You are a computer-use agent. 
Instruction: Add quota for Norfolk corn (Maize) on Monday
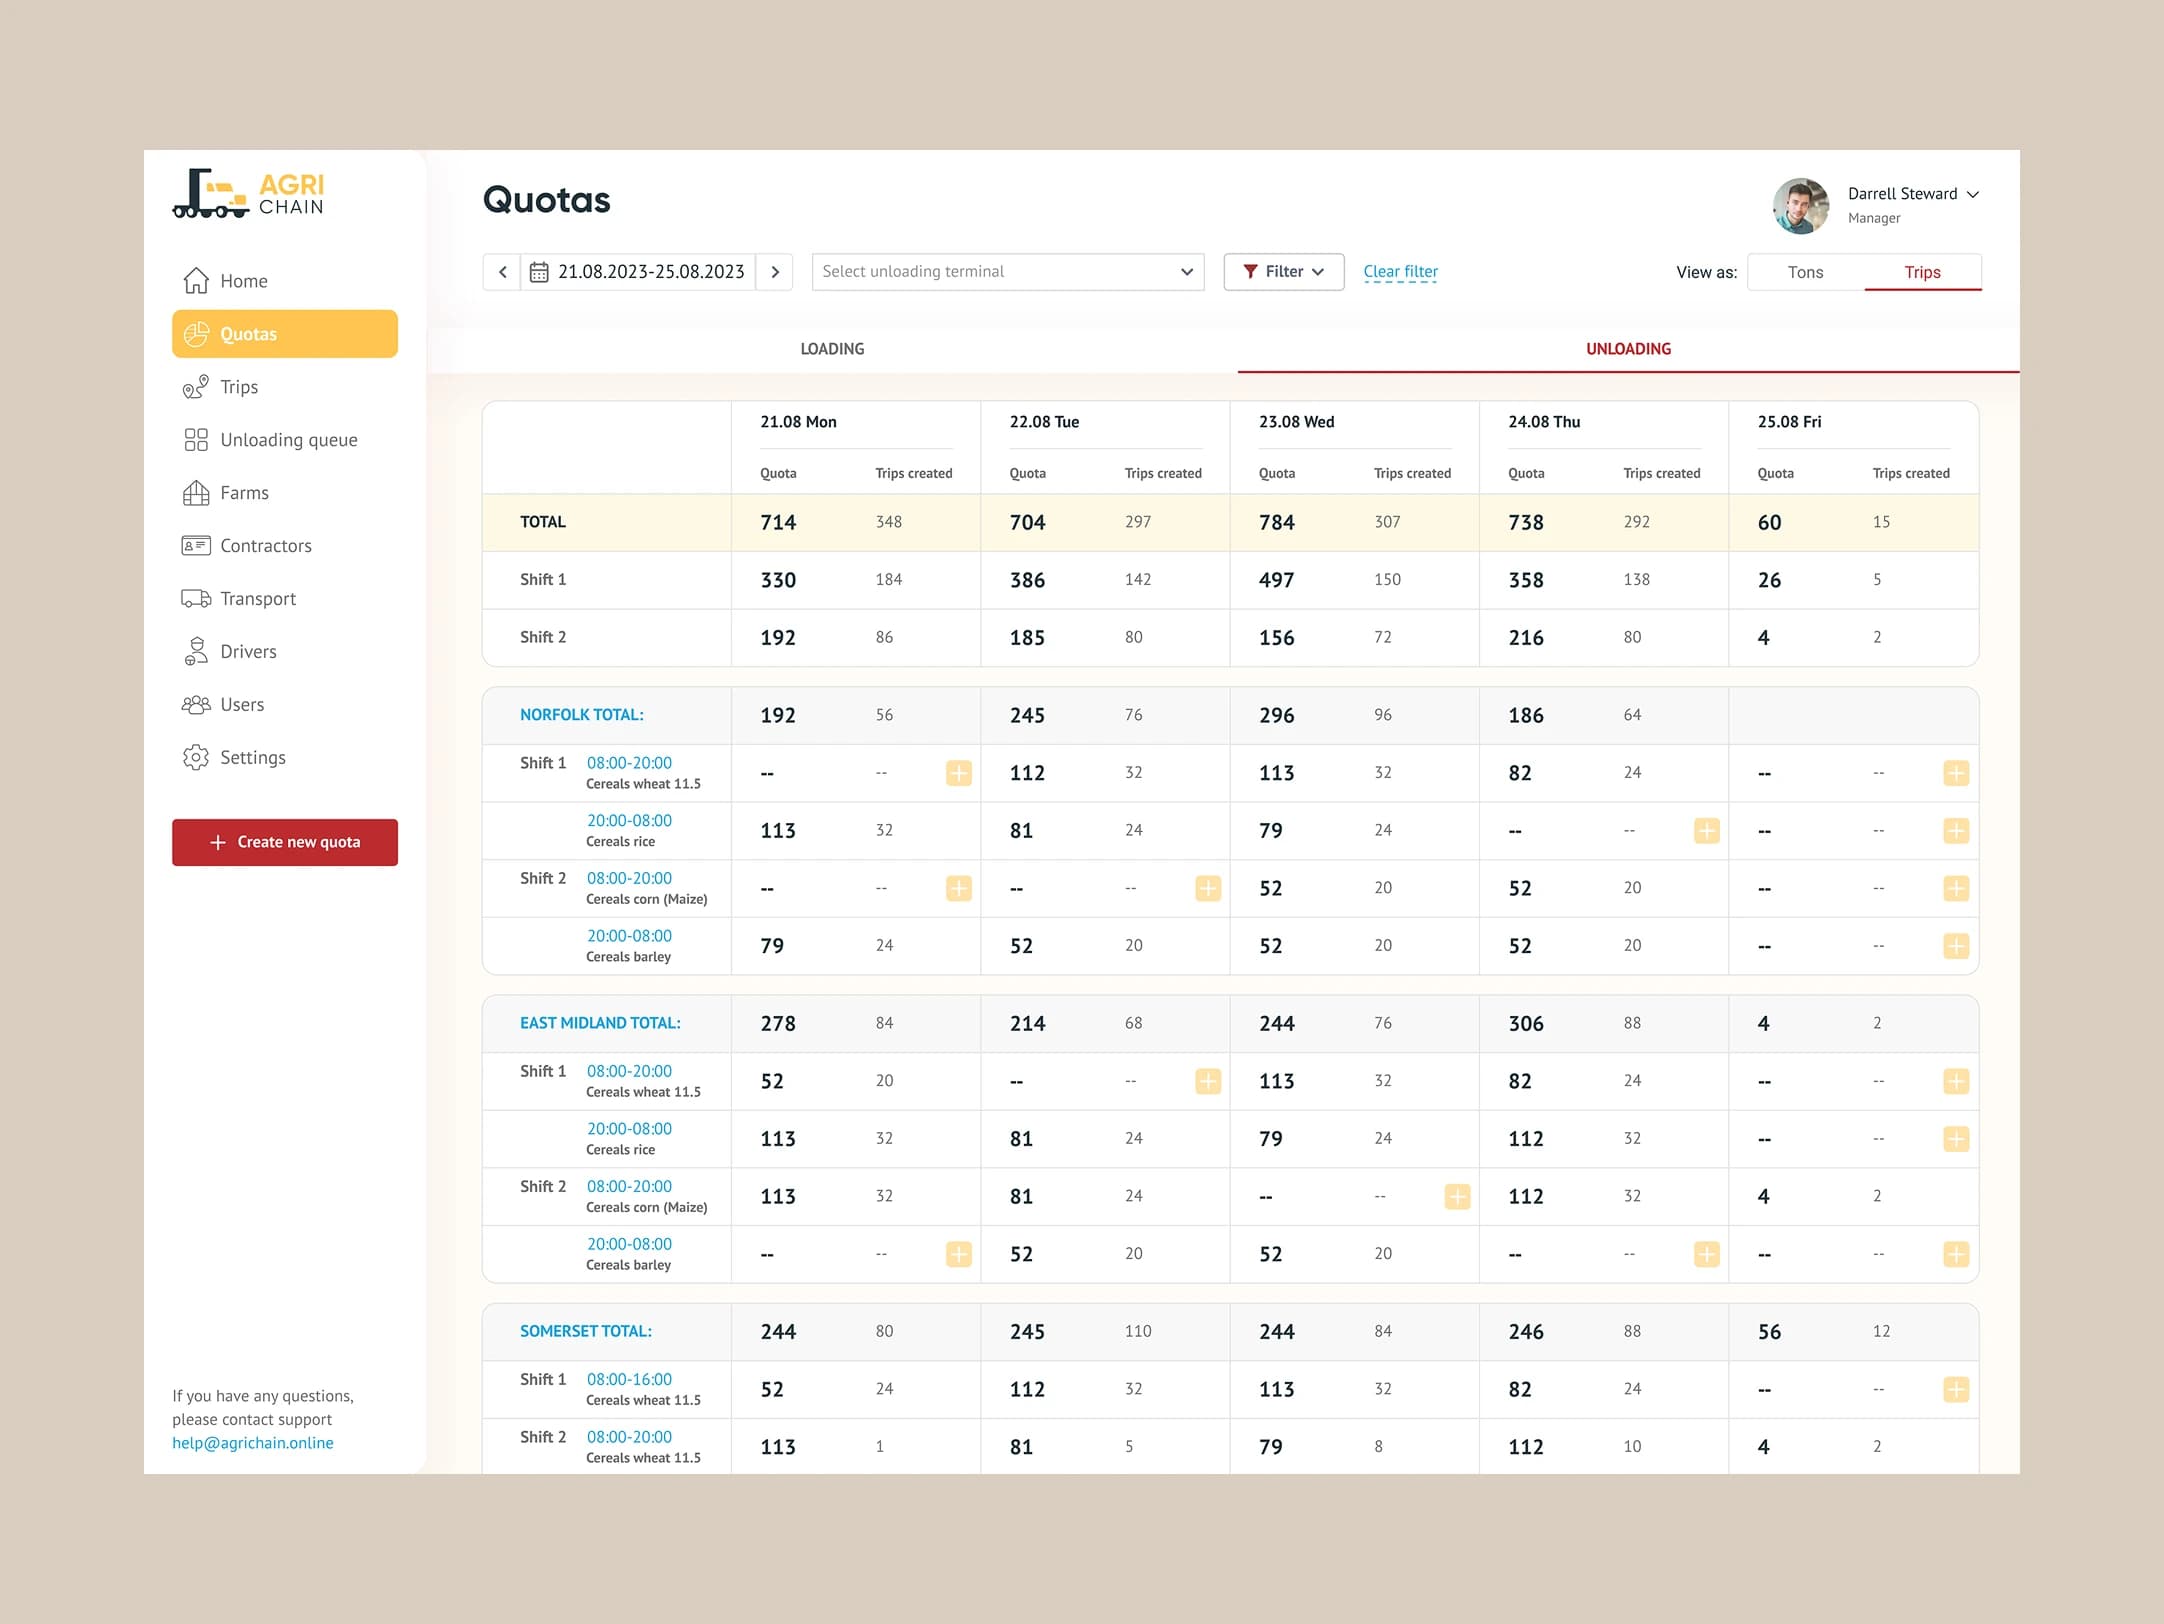coord(958,888)
